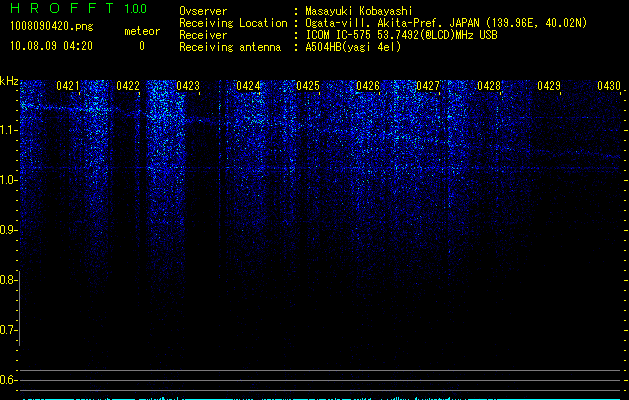Click the 0.7 frequency axis label
Image resolution: width=629 pixels, height=400 pixels.
(x=7, y=330)
